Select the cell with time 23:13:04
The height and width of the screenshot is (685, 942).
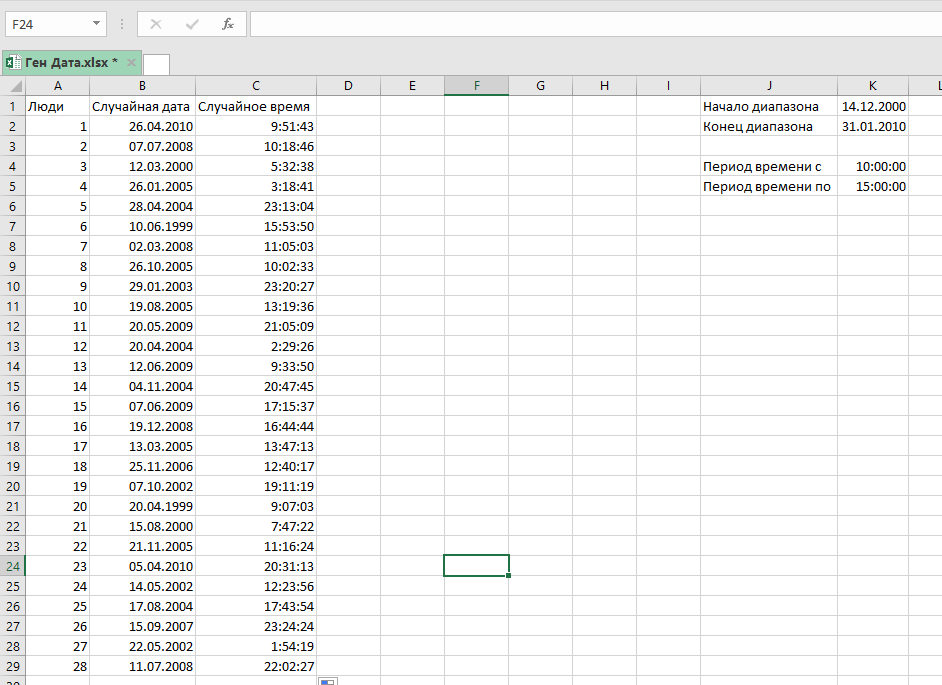(256, 206)
